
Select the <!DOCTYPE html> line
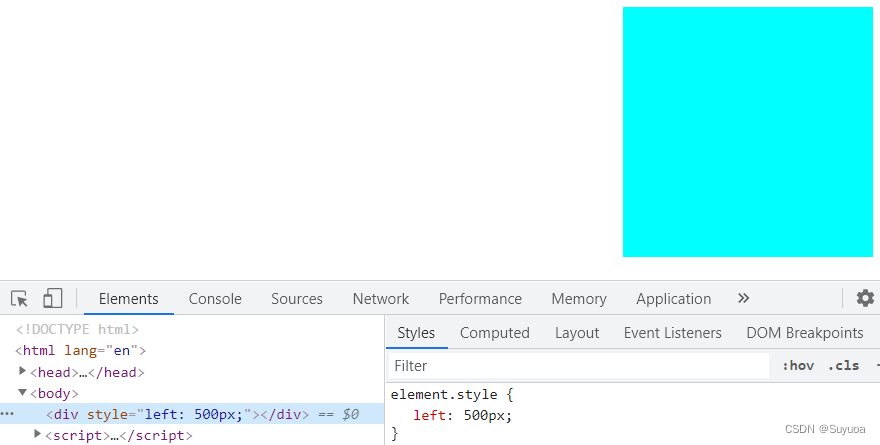coord(77,329)
